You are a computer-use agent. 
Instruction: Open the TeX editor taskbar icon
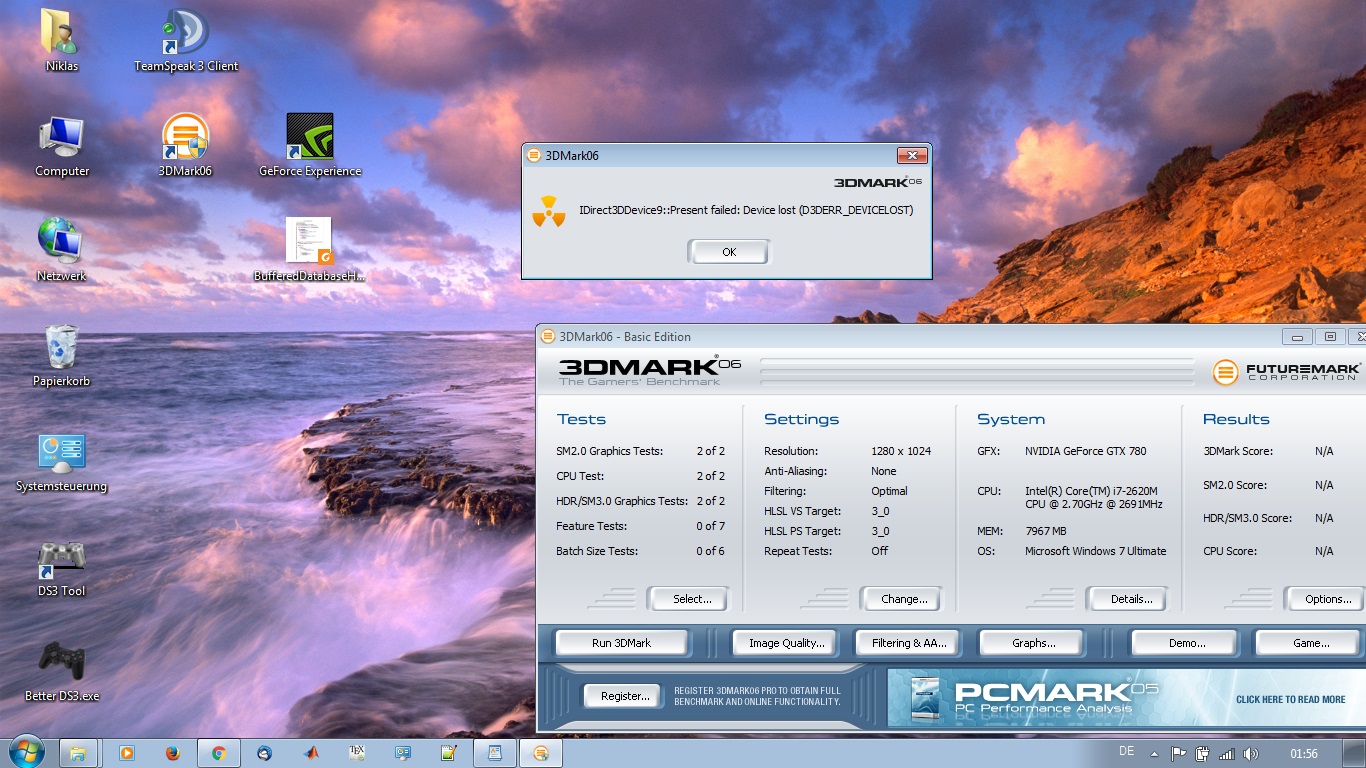356,753
